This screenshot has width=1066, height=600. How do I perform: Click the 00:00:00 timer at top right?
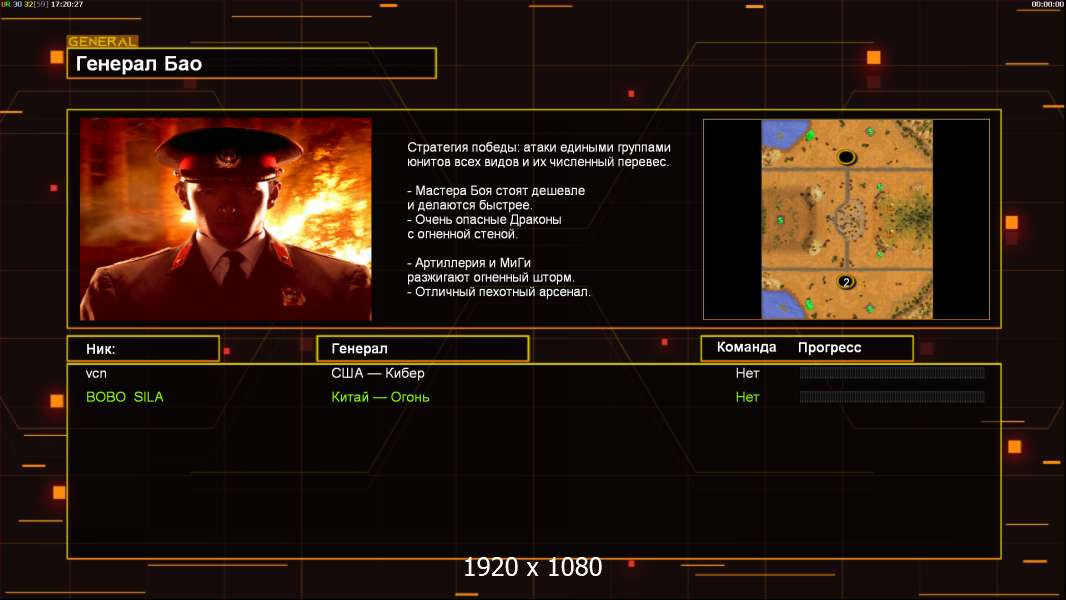click(x=1047, y=4)
